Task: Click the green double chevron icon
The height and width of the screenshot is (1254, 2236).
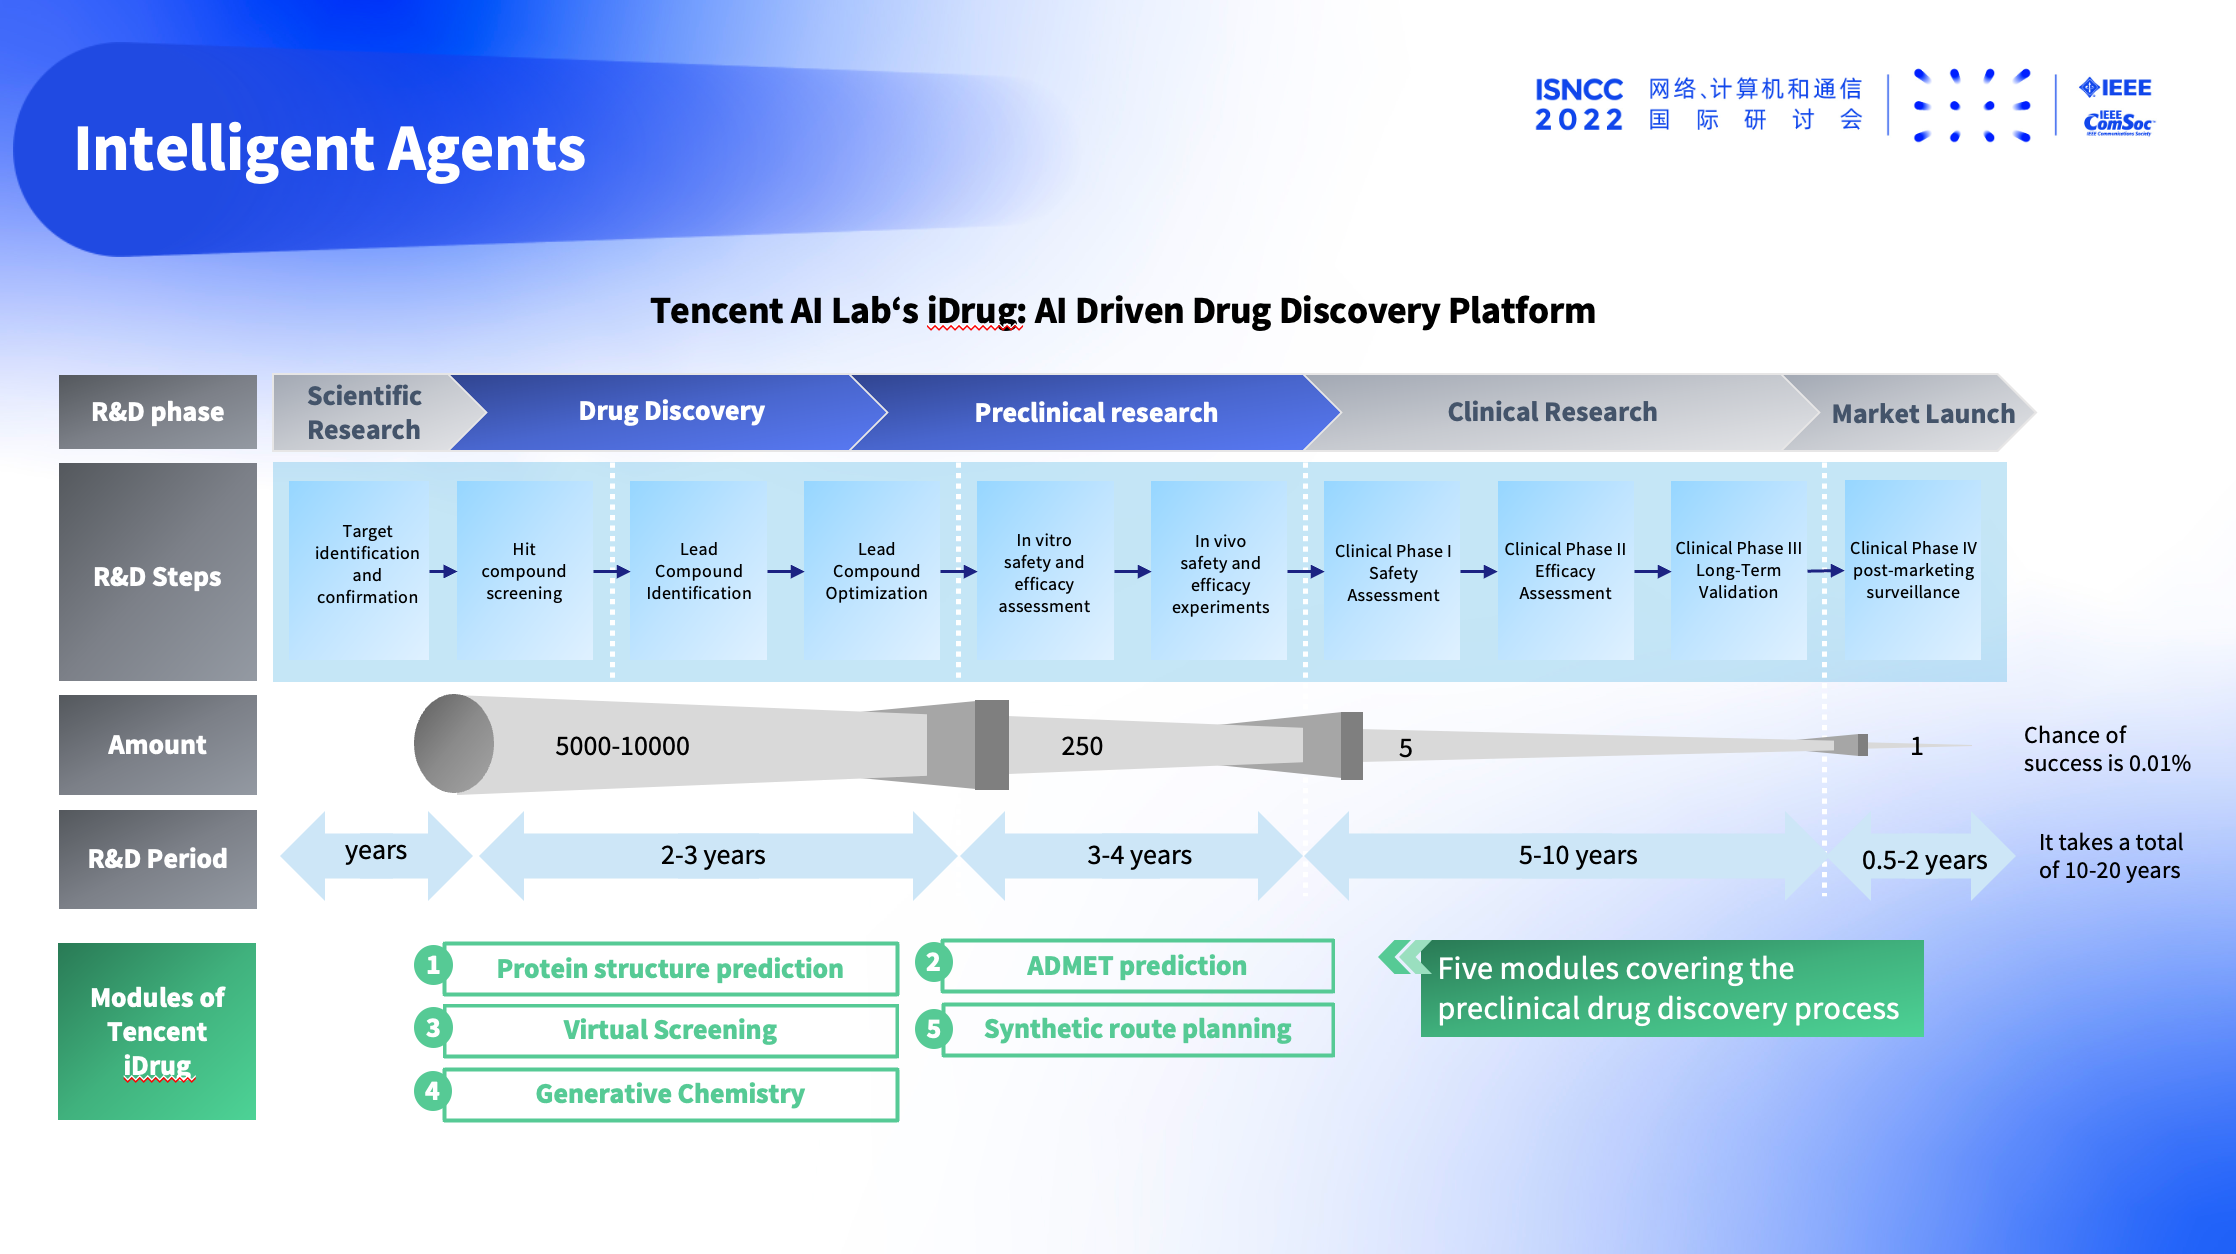Action: pos(1404,957)
